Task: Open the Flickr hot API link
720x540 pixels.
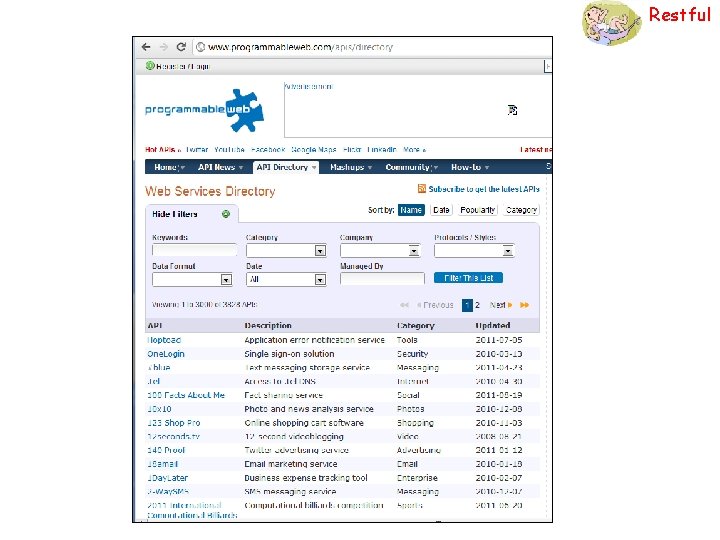Action: point(352,150)
